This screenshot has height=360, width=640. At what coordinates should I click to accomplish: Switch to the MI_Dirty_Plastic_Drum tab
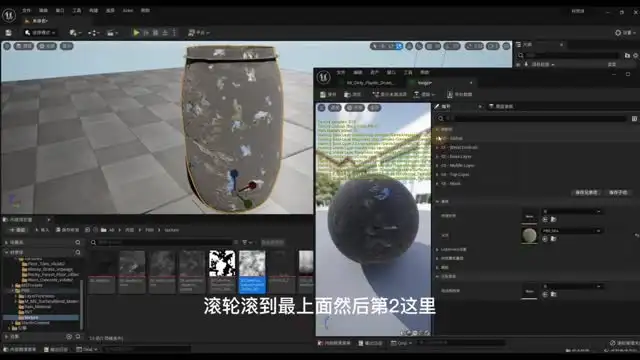pos(370,82)
